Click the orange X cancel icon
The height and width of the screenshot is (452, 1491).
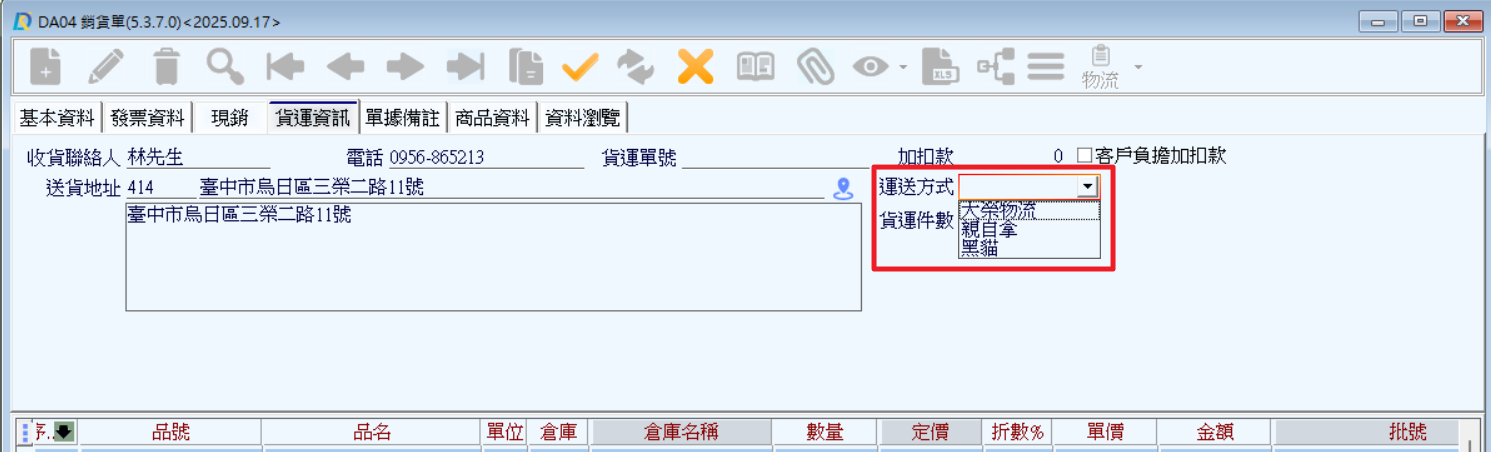click(695, 67)
